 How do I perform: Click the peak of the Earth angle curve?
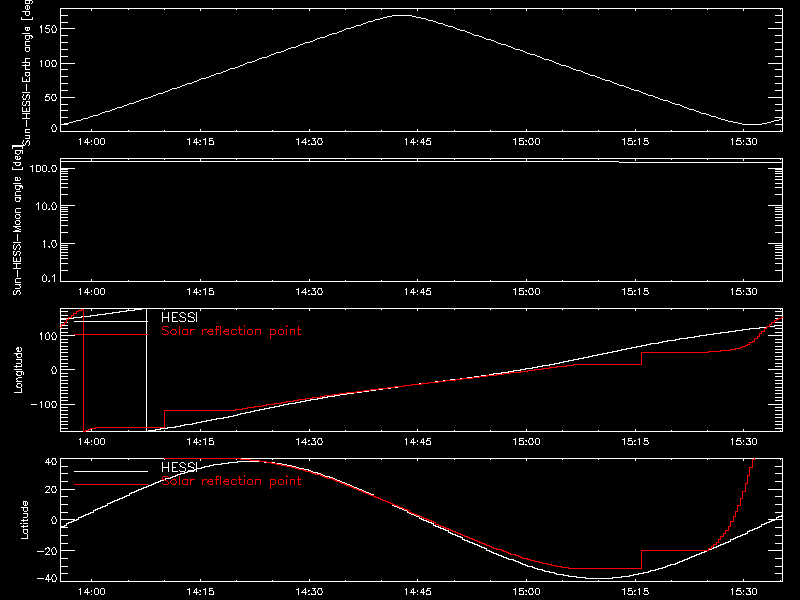403,15
